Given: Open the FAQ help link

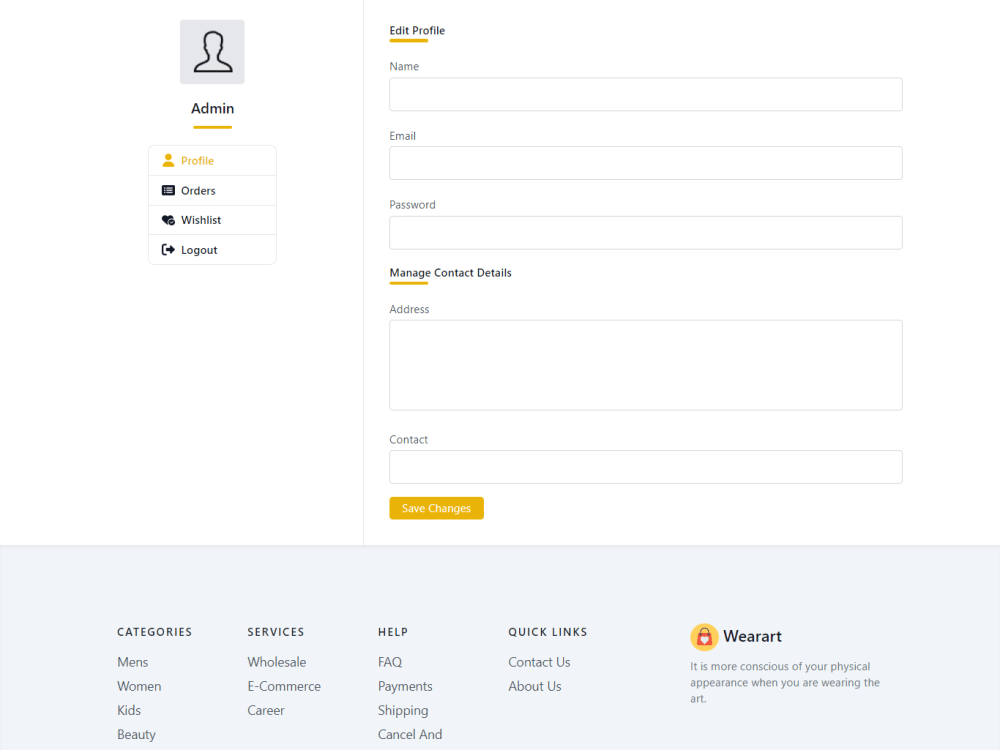Looking at the screenshot, I should point(390,662).
